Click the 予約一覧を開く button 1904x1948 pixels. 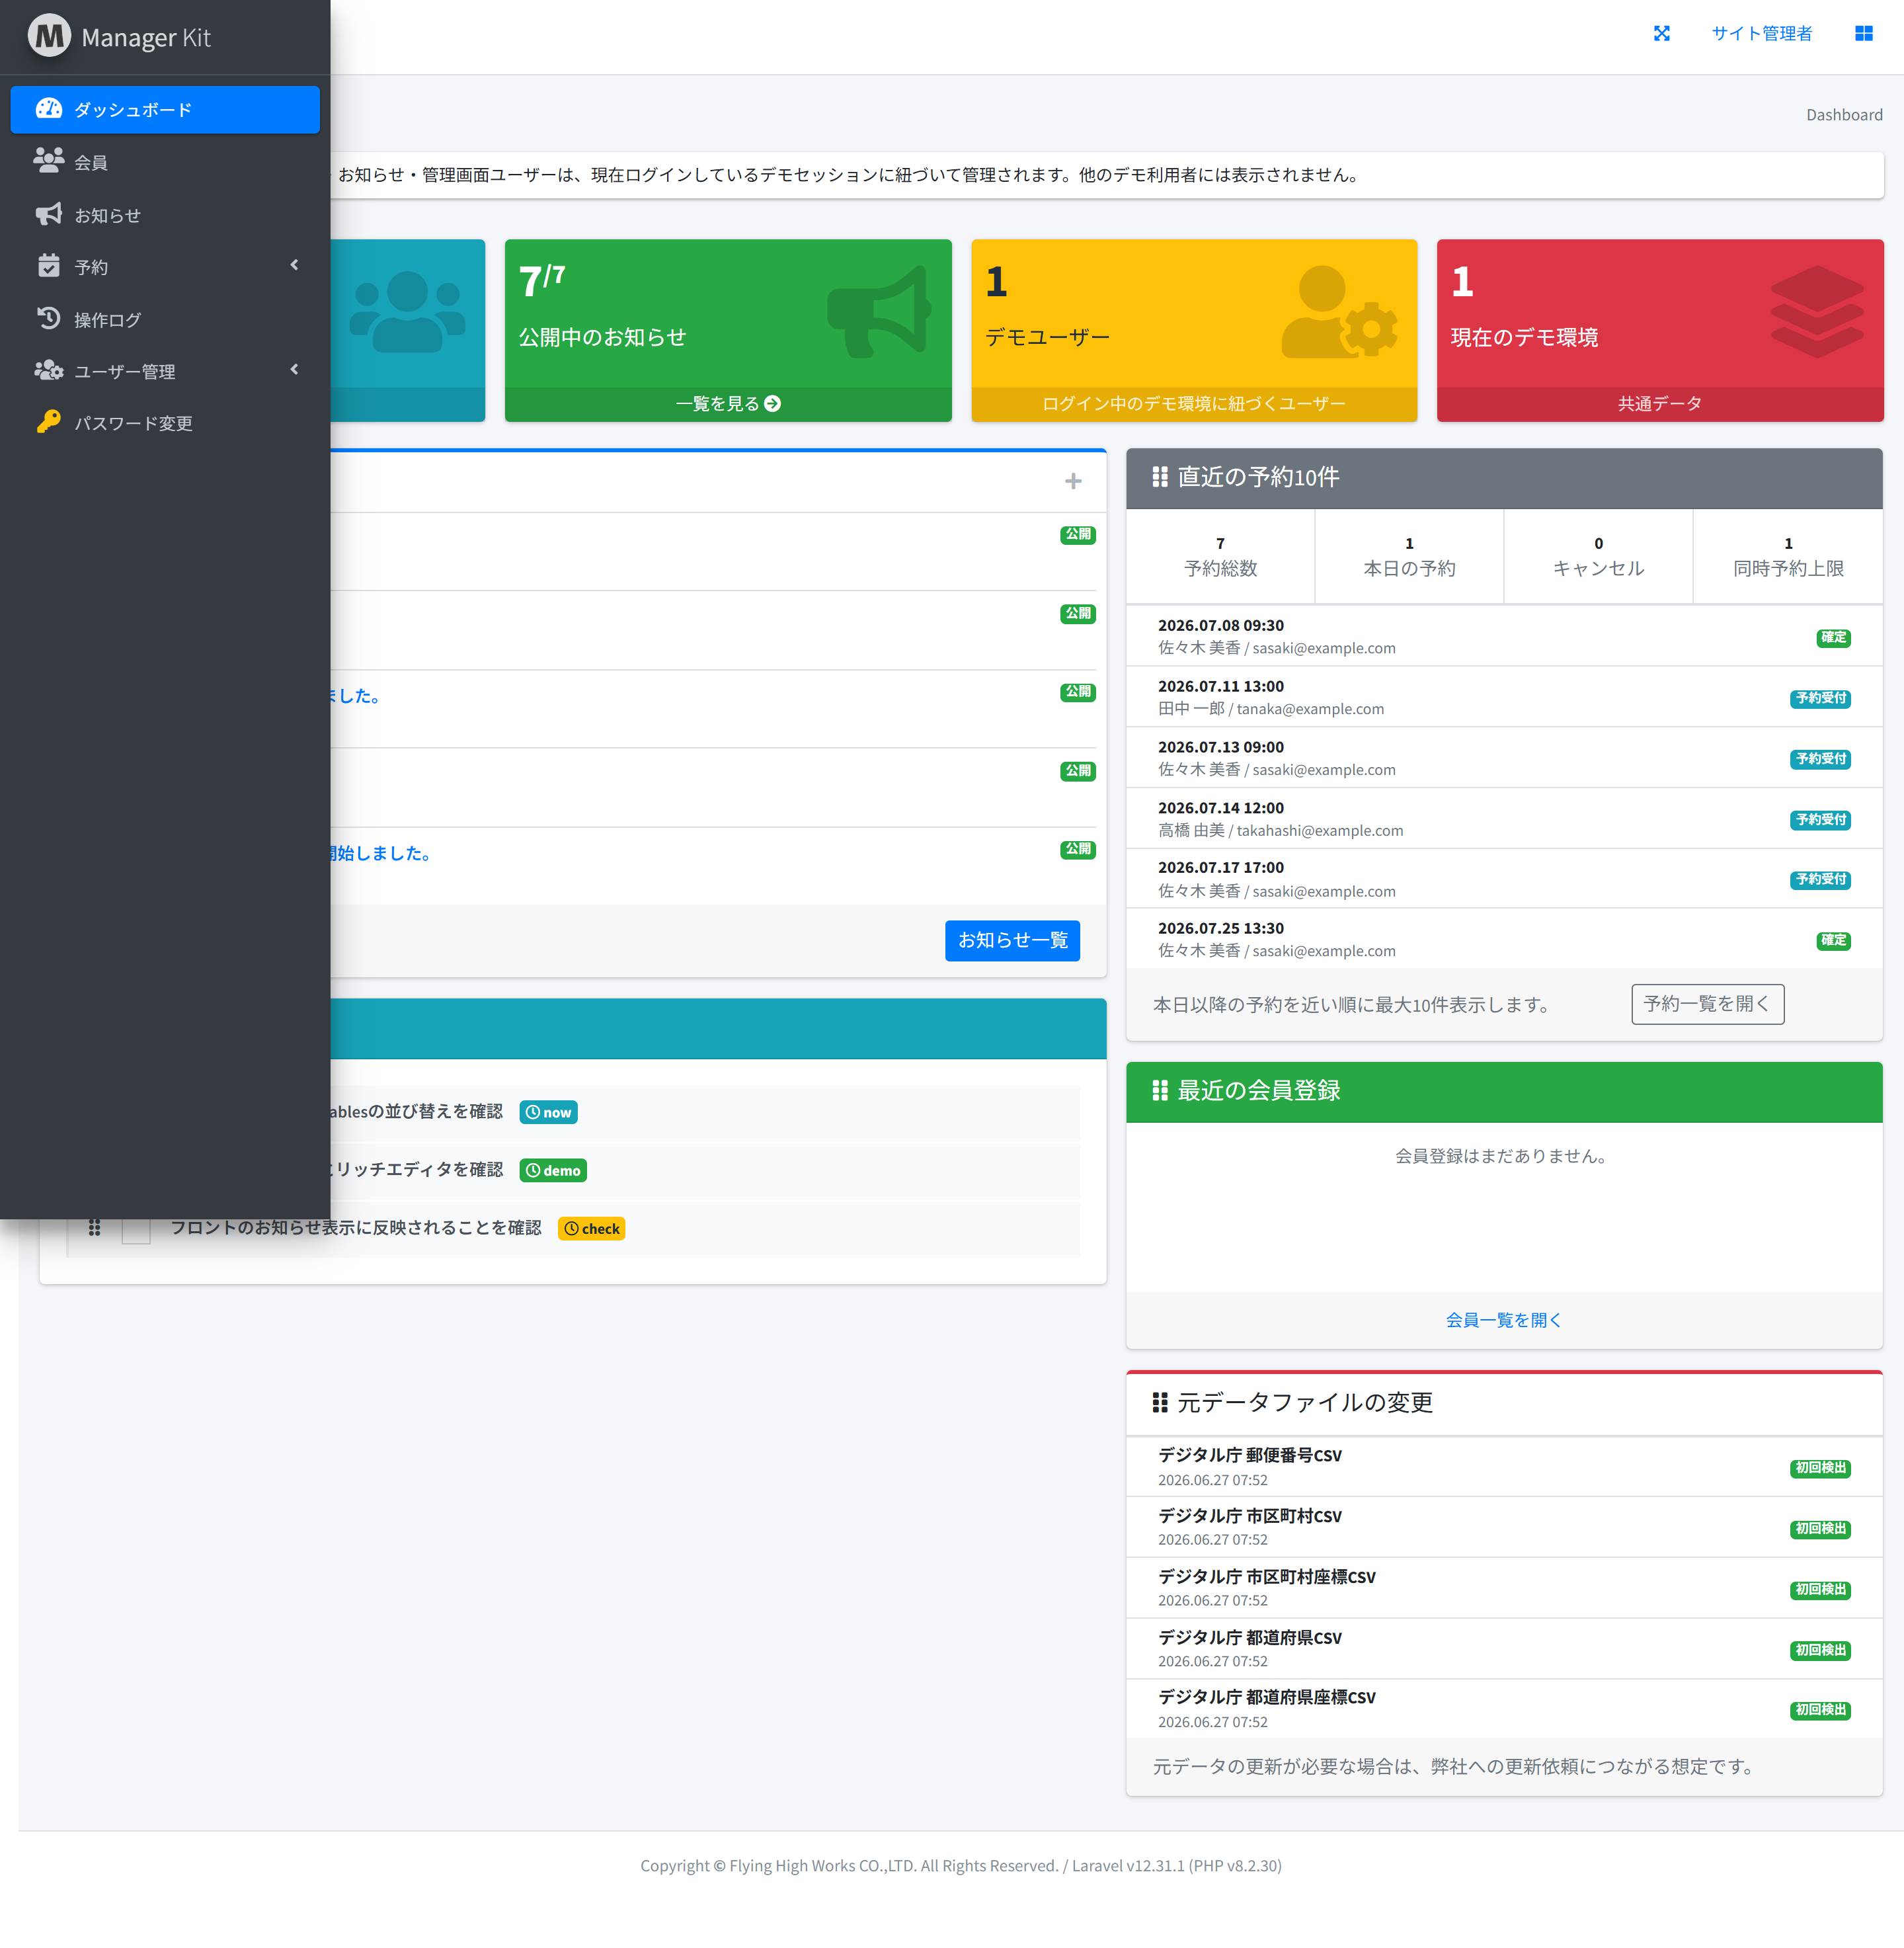click(x=1707, y=1004)
